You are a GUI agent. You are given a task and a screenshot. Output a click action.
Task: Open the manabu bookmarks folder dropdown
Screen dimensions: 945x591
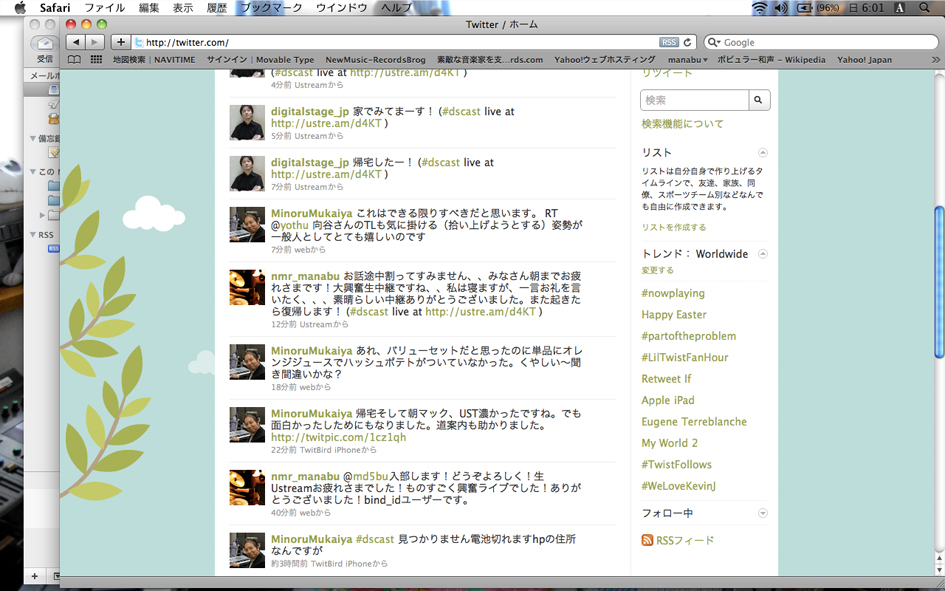click(x=688, y=60)
